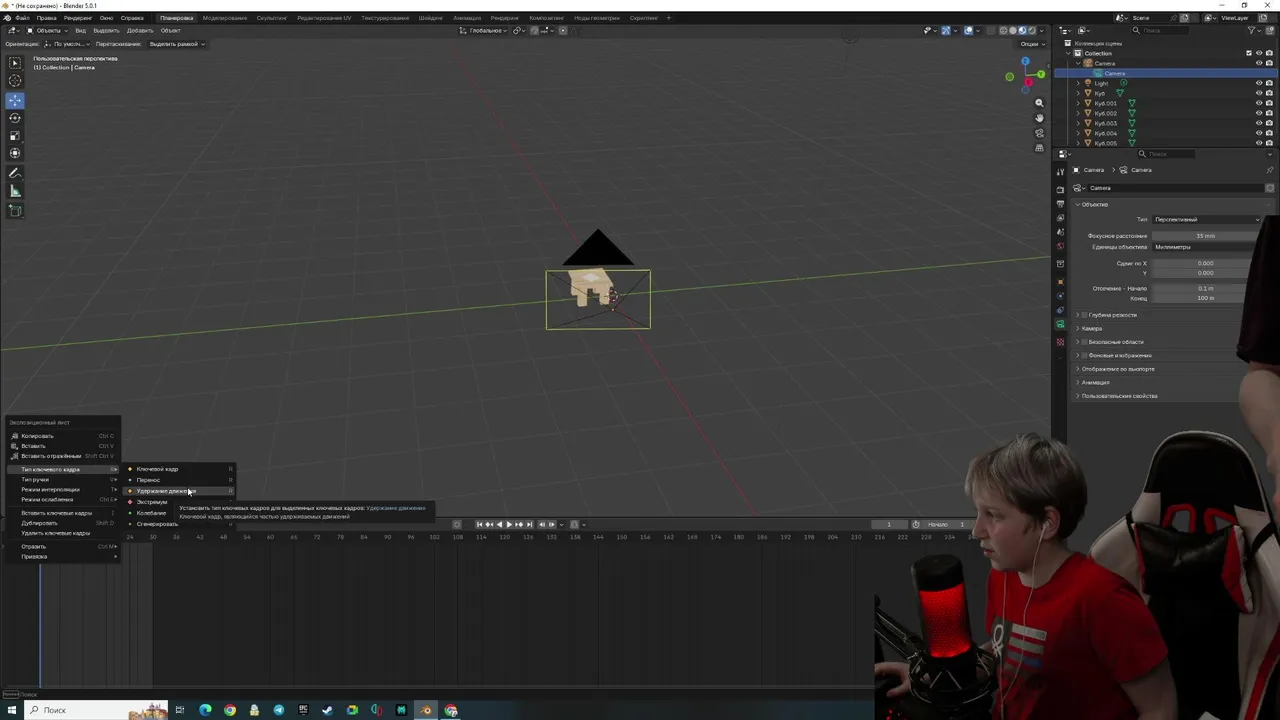Expand Куб.001 in the outliner tree
1280x720 pixels.
click(x=1078, y=103)
